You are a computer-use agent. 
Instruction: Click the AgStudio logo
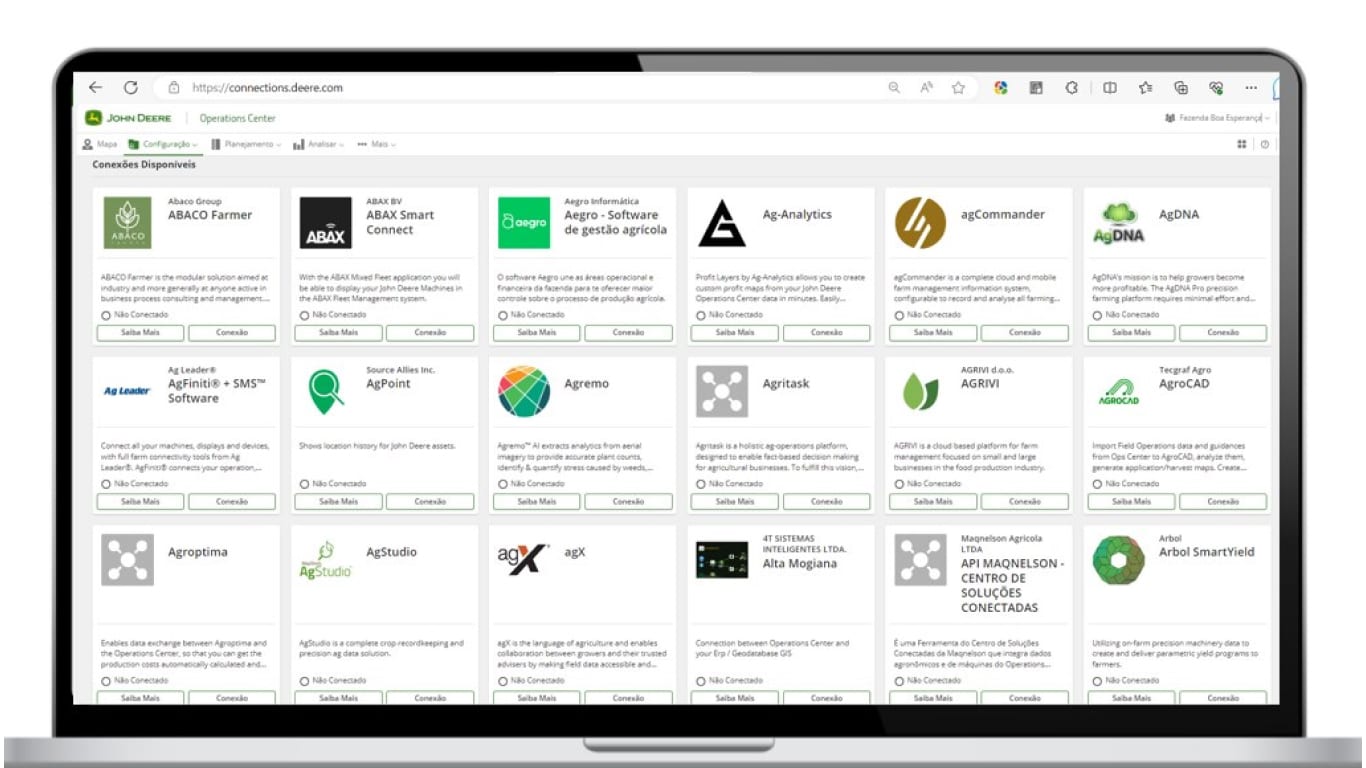tap(326, 560)
